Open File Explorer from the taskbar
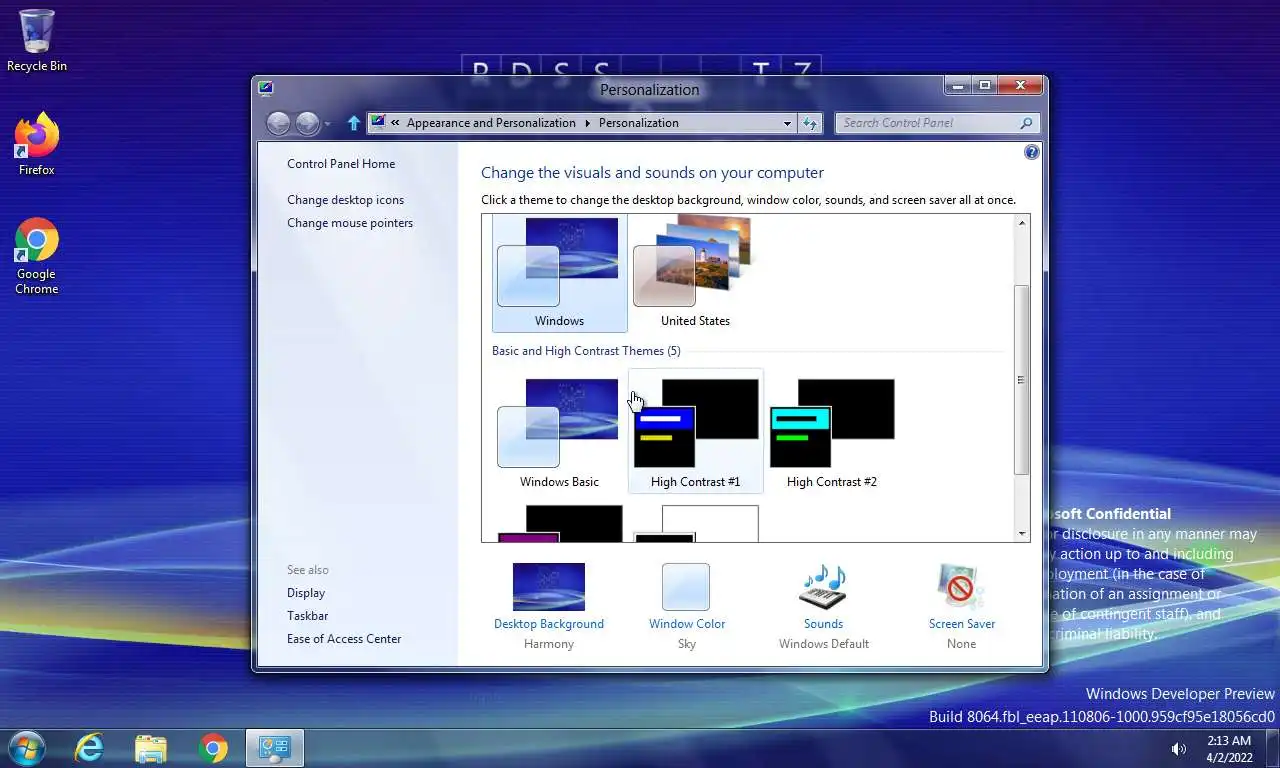This screenshot has height=768, width=1280. 151,748
